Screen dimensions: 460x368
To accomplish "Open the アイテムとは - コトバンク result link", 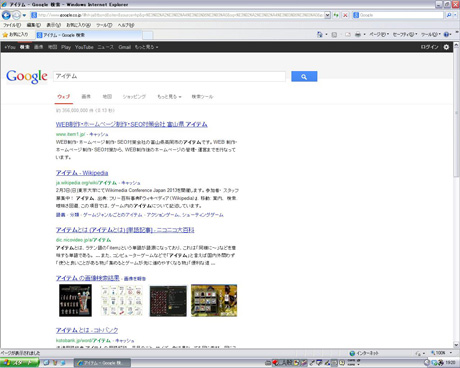I will [x=87, y=330].
